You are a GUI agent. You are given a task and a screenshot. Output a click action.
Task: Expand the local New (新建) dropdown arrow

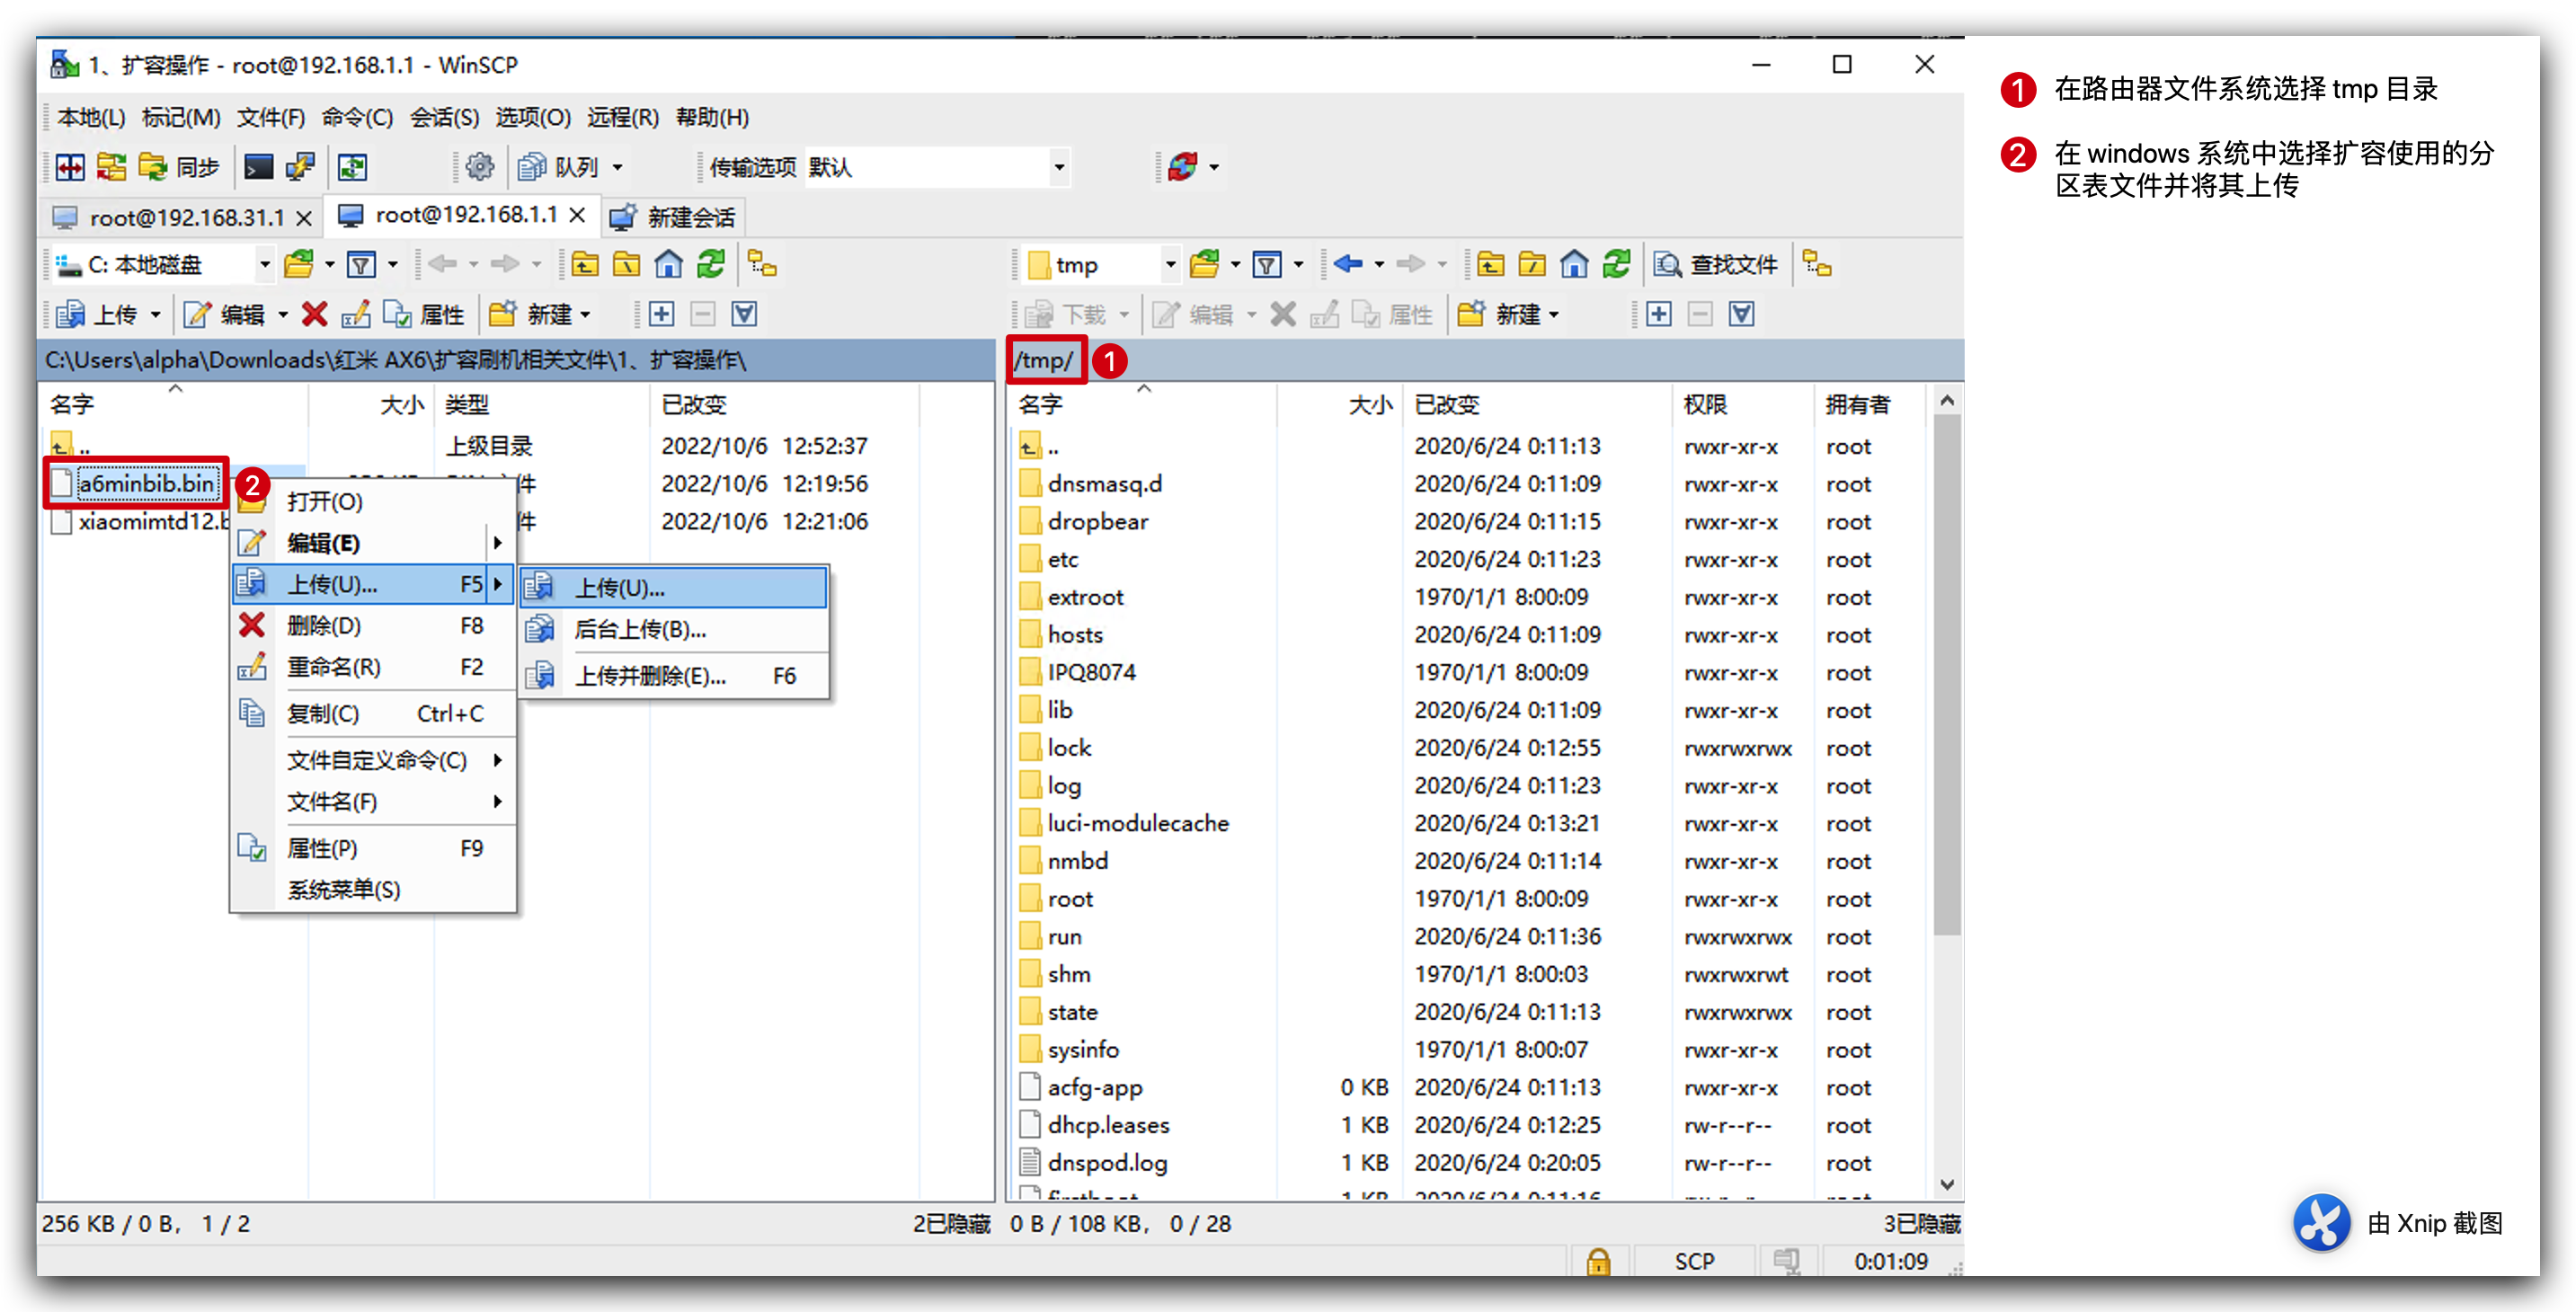585,315
